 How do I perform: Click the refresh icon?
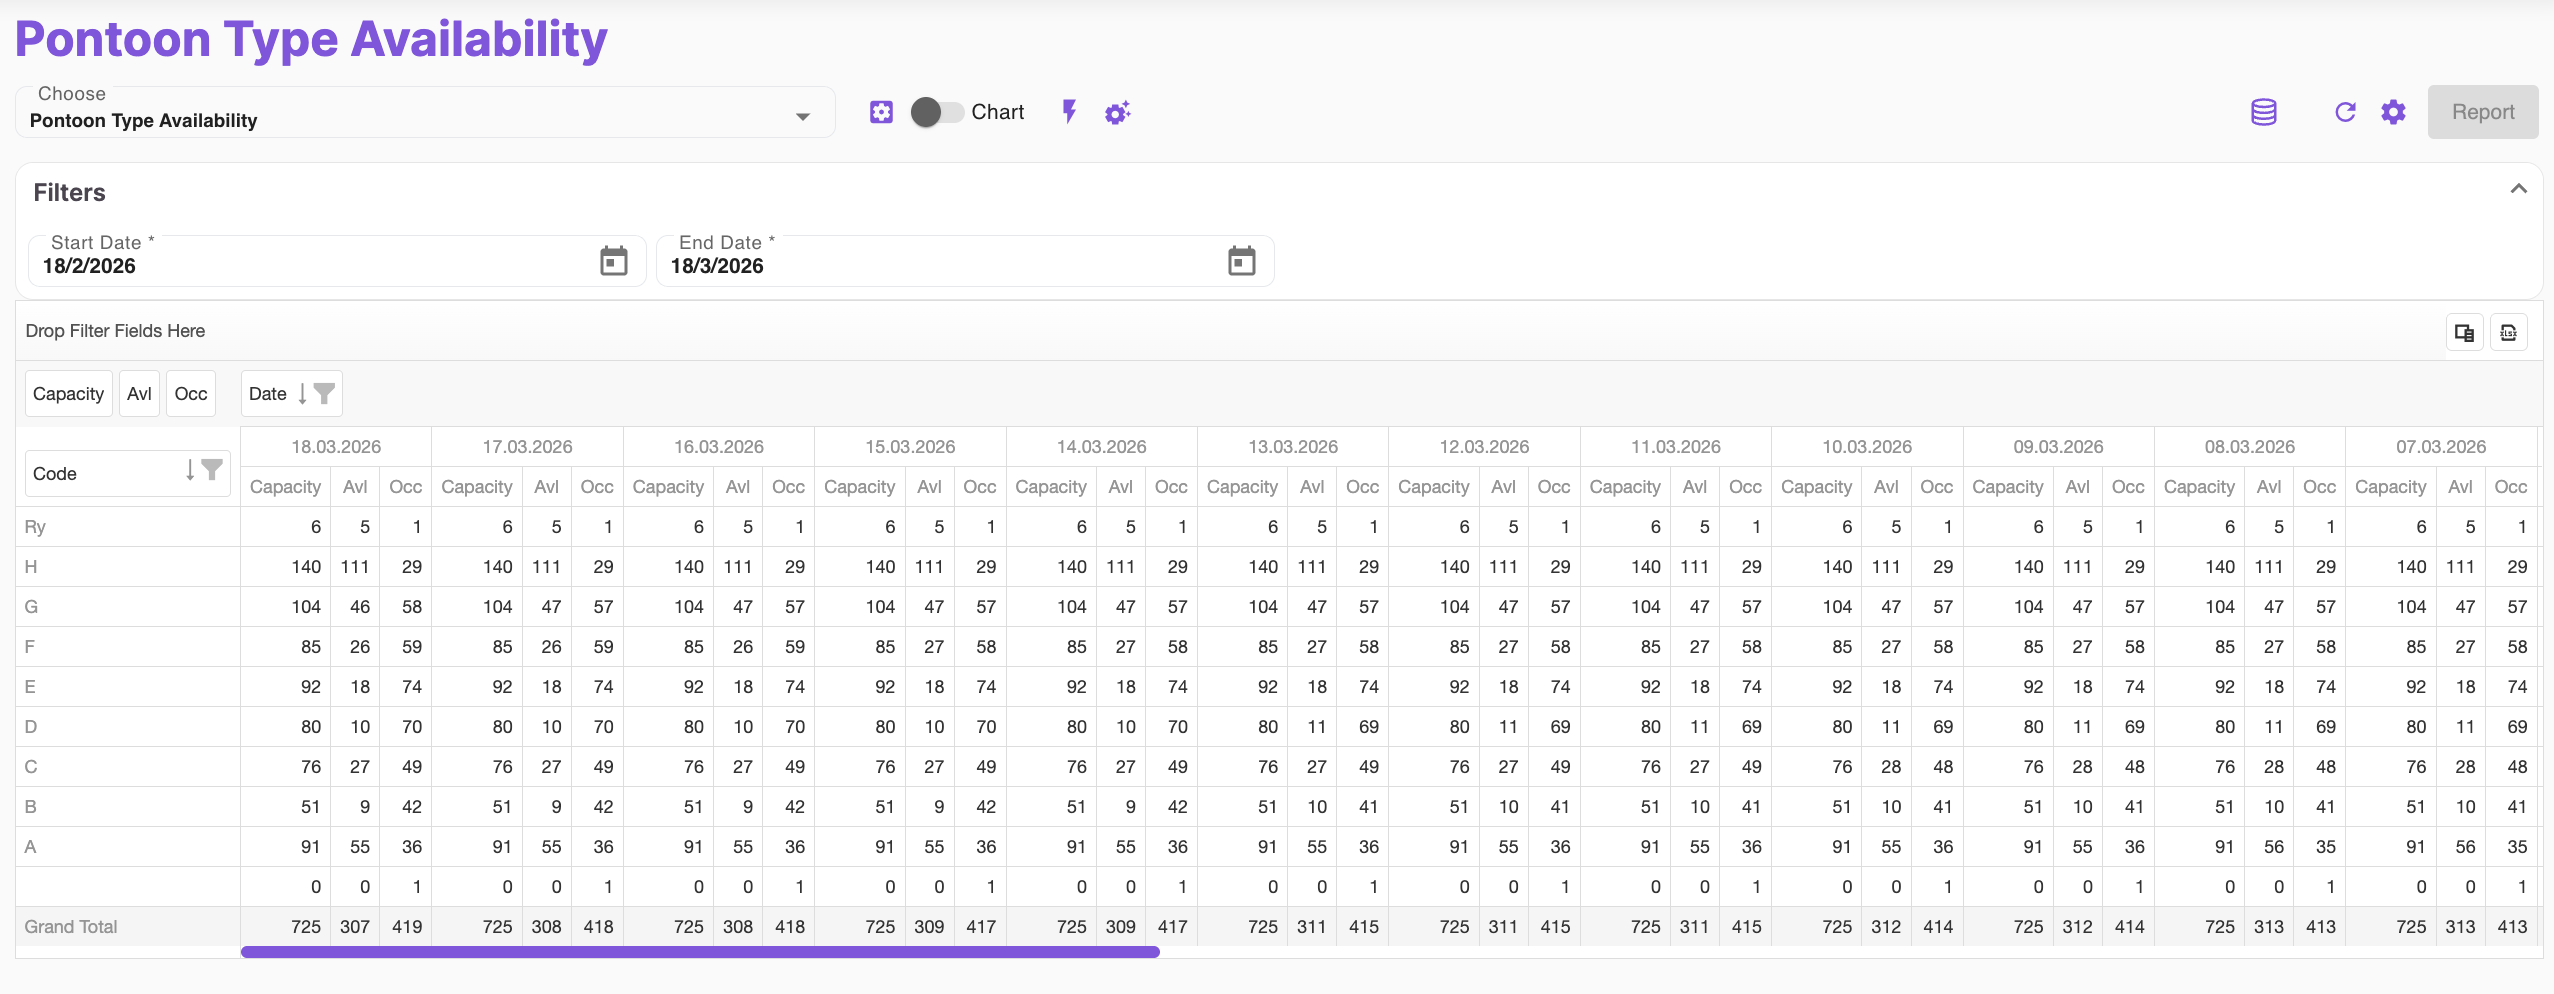pyautogui.click(x=2345, y=112)
